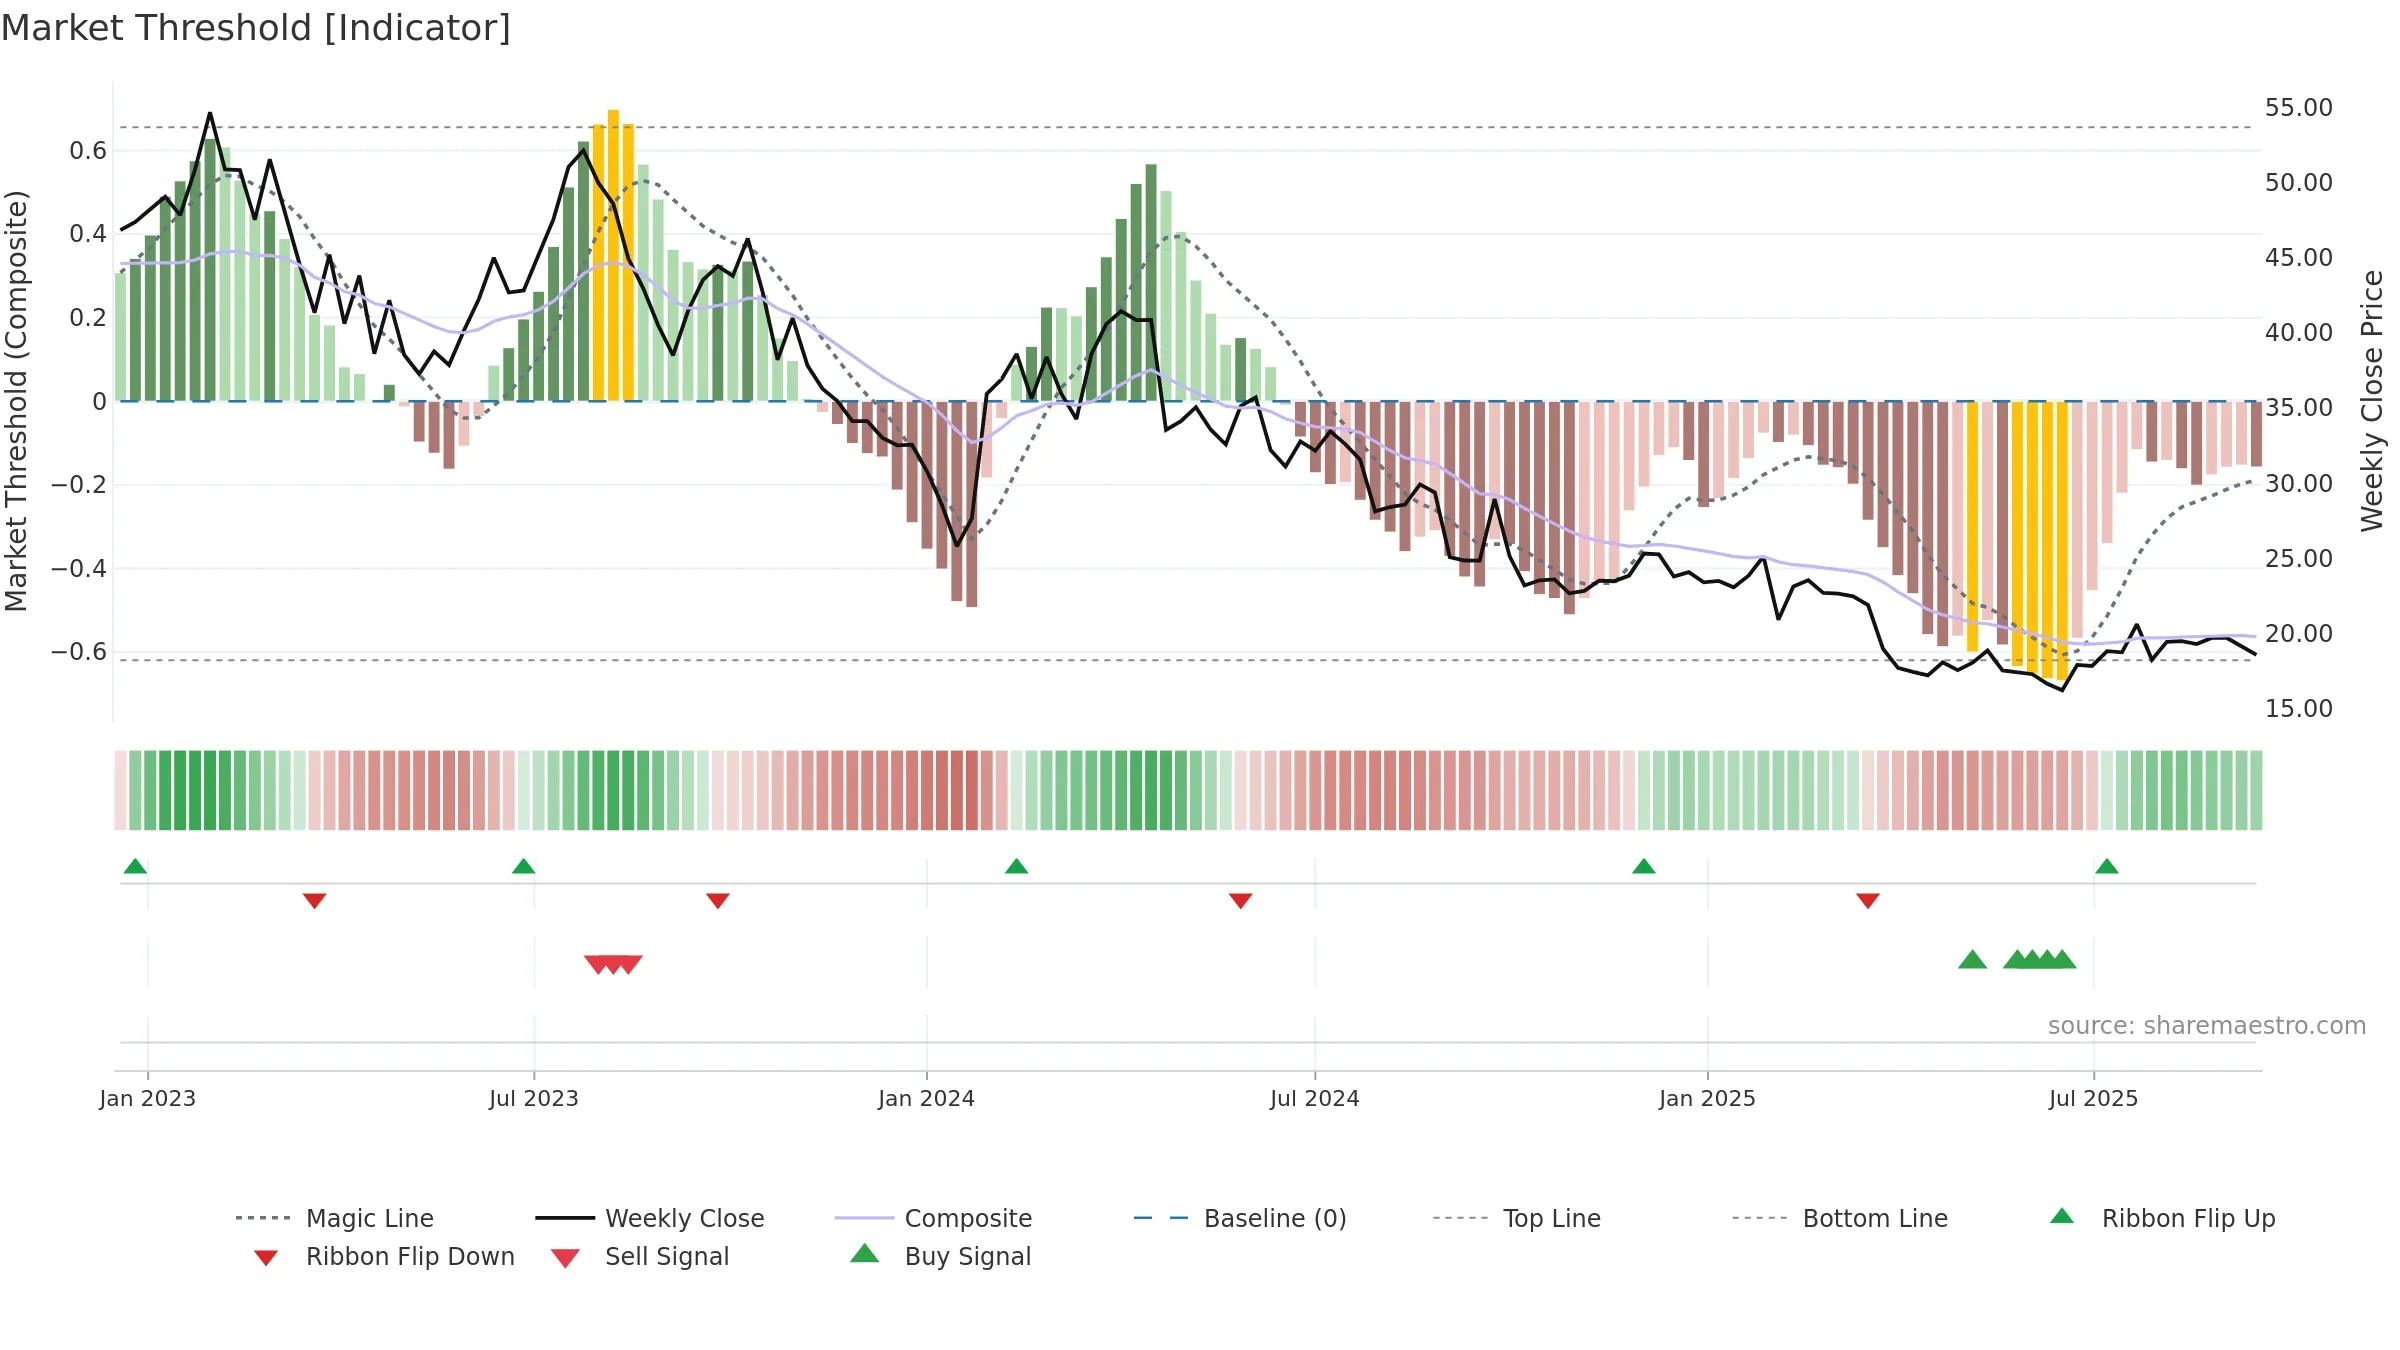Image resolution: width=2400 pixels, height=1350 pixels.
Task: Click the −0.6 composite axis label
Action: click(x=79, y=652)
